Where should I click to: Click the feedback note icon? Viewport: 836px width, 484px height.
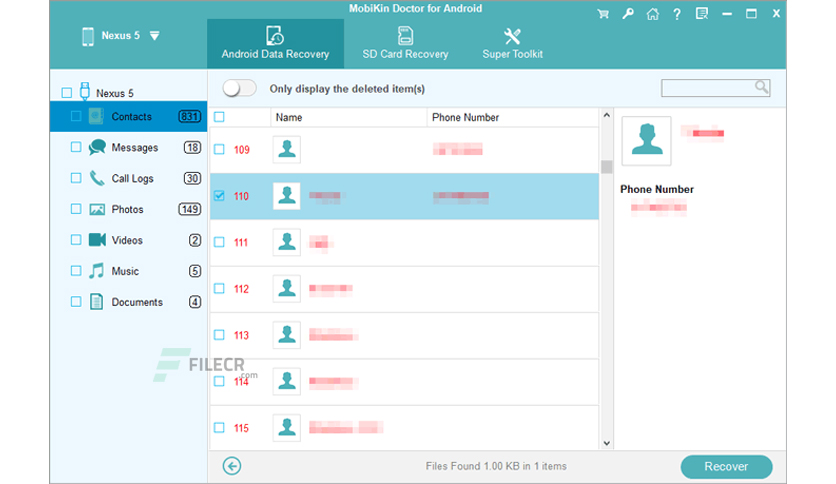702,14
